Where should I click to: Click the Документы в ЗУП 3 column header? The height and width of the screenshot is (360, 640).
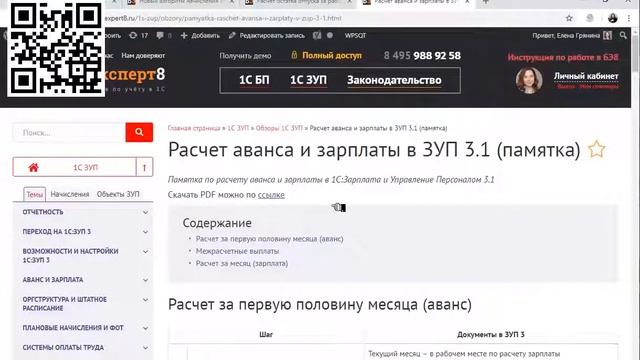coord(491,334)
